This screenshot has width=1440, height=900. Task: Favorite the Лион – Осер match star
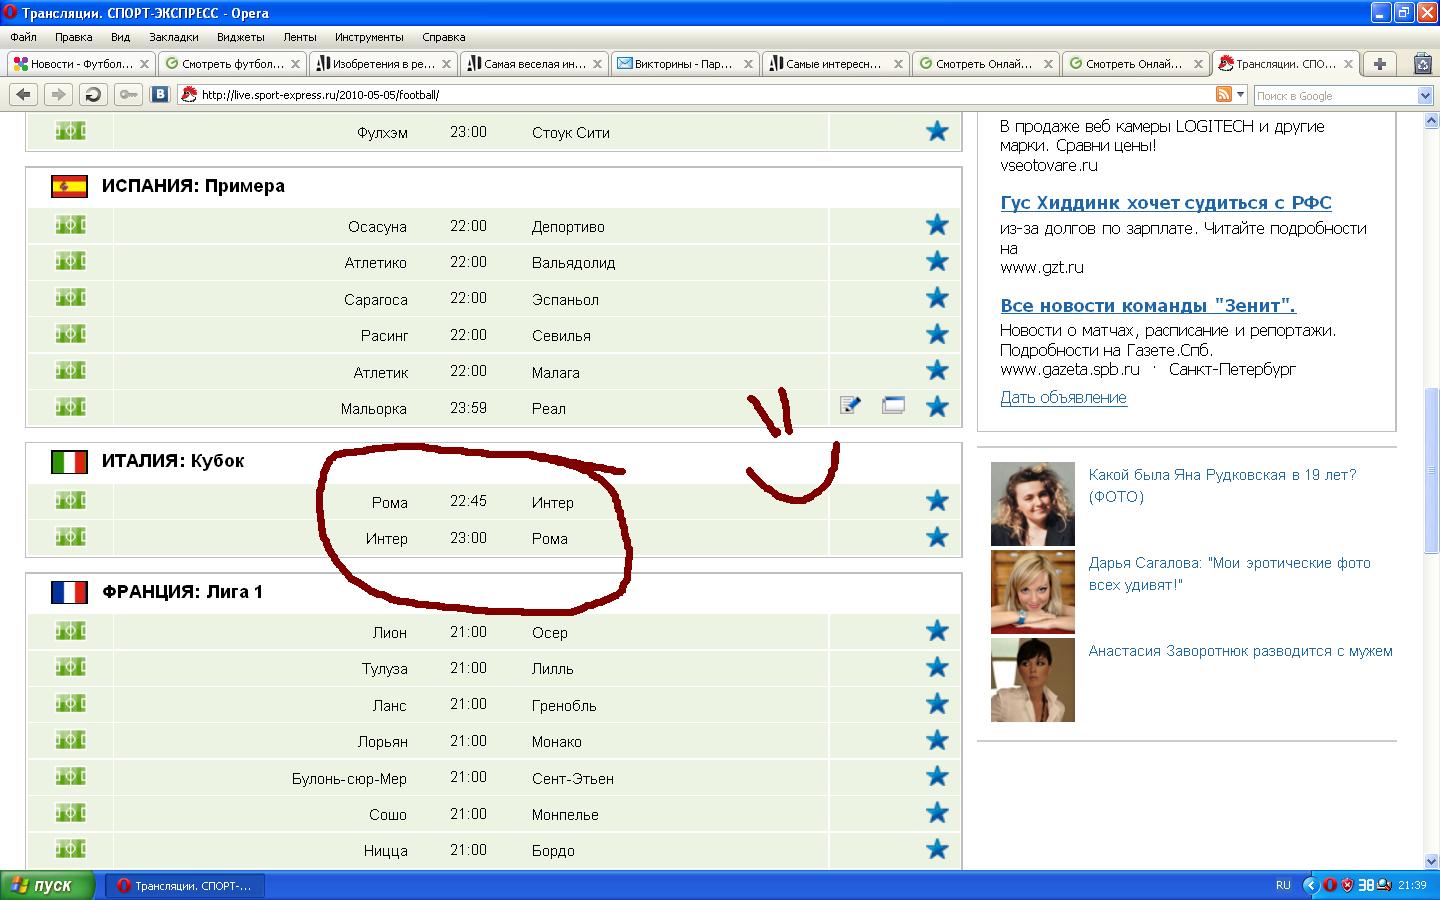click(x=937, y=631)
